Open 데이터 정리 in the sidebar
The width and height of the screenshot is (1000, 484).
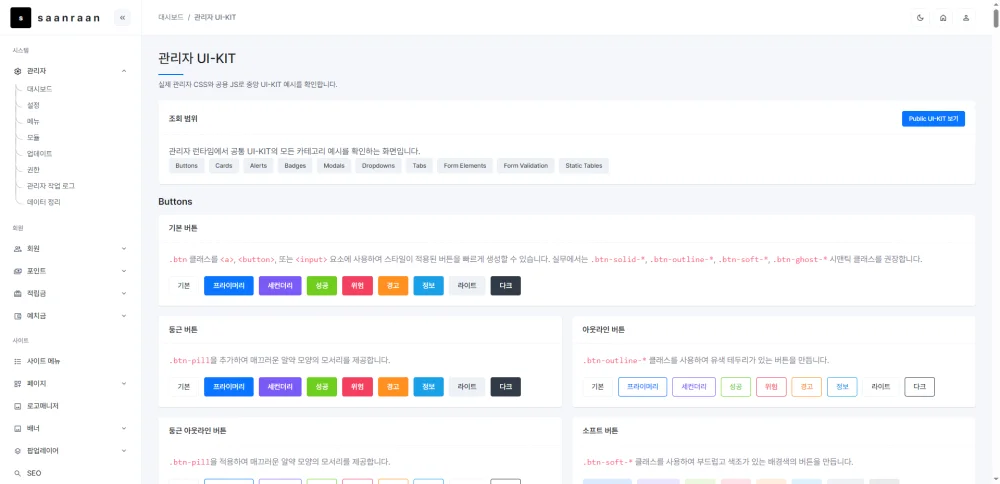coord(44,202)
